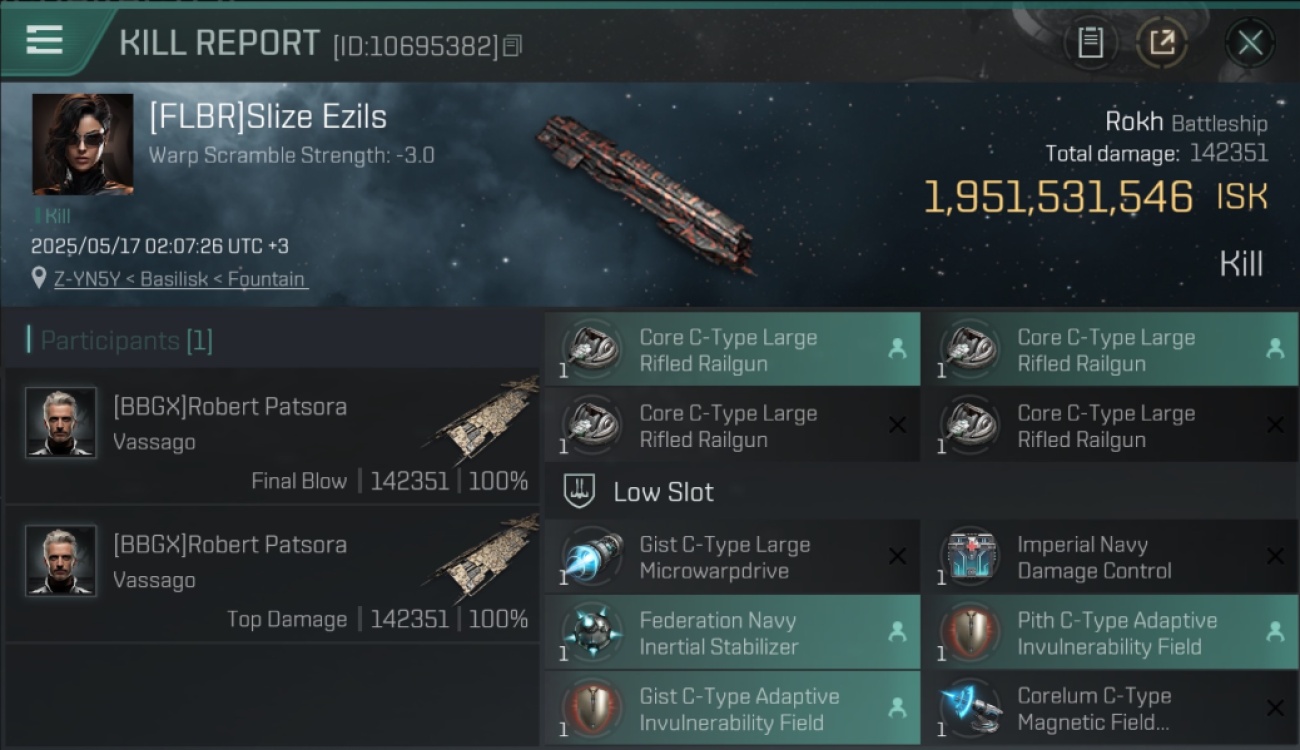Select the Imperial Navy Damage Control icon
The width and height of the screenshot is (1300, 750).
click(970, 557)
